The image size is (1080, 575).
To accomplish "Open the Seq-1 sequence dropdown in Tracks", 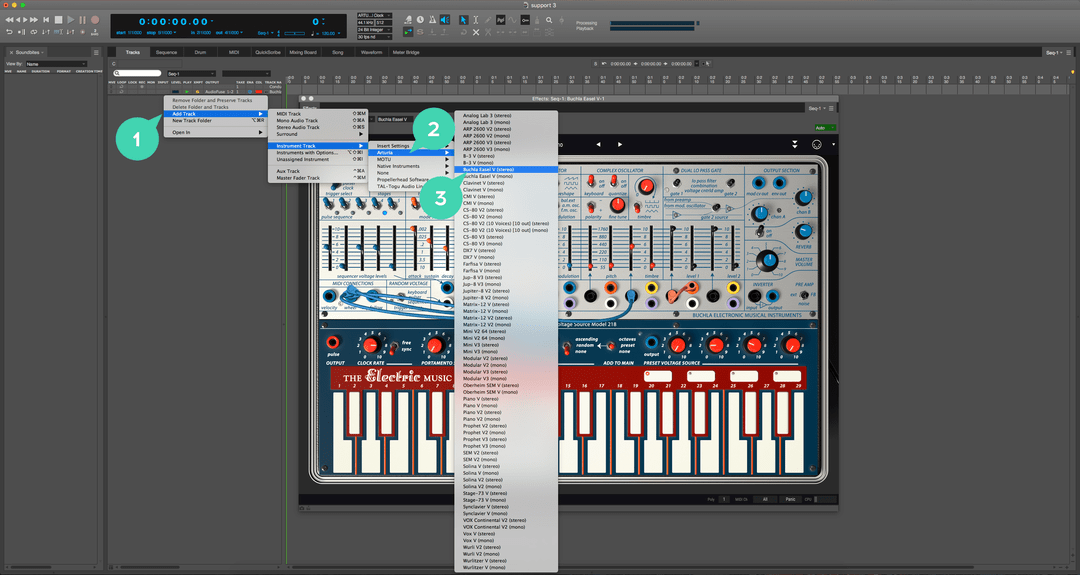I will coord(191,73).
